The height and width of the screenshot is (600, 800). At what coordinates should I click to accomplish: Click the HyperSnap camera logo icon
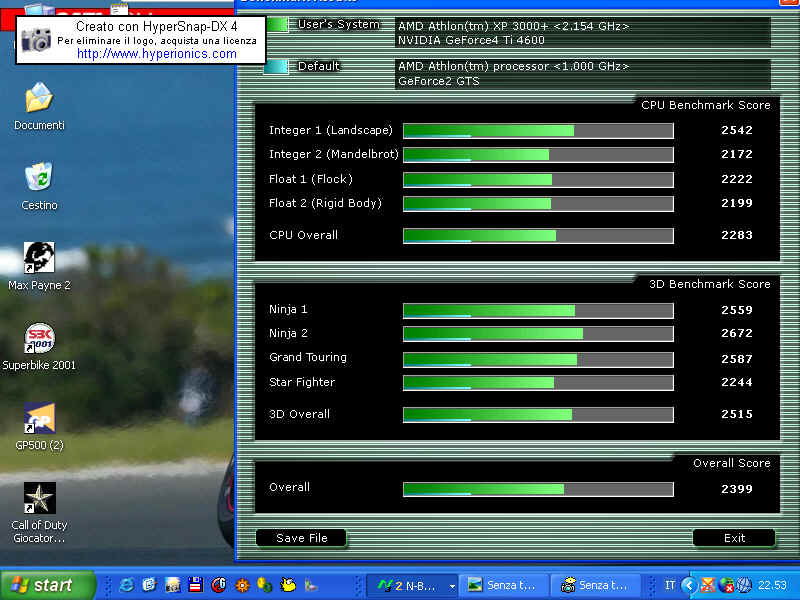36,40
